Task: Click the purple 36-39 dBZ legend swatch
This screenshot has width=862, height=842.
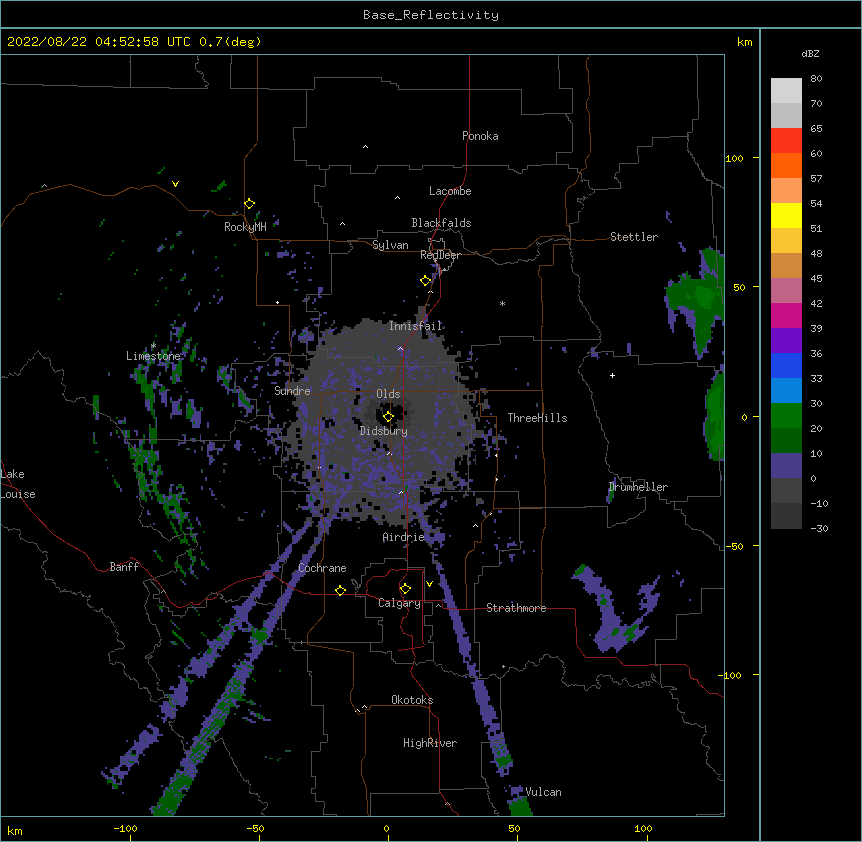Action: tap(786, 341)
